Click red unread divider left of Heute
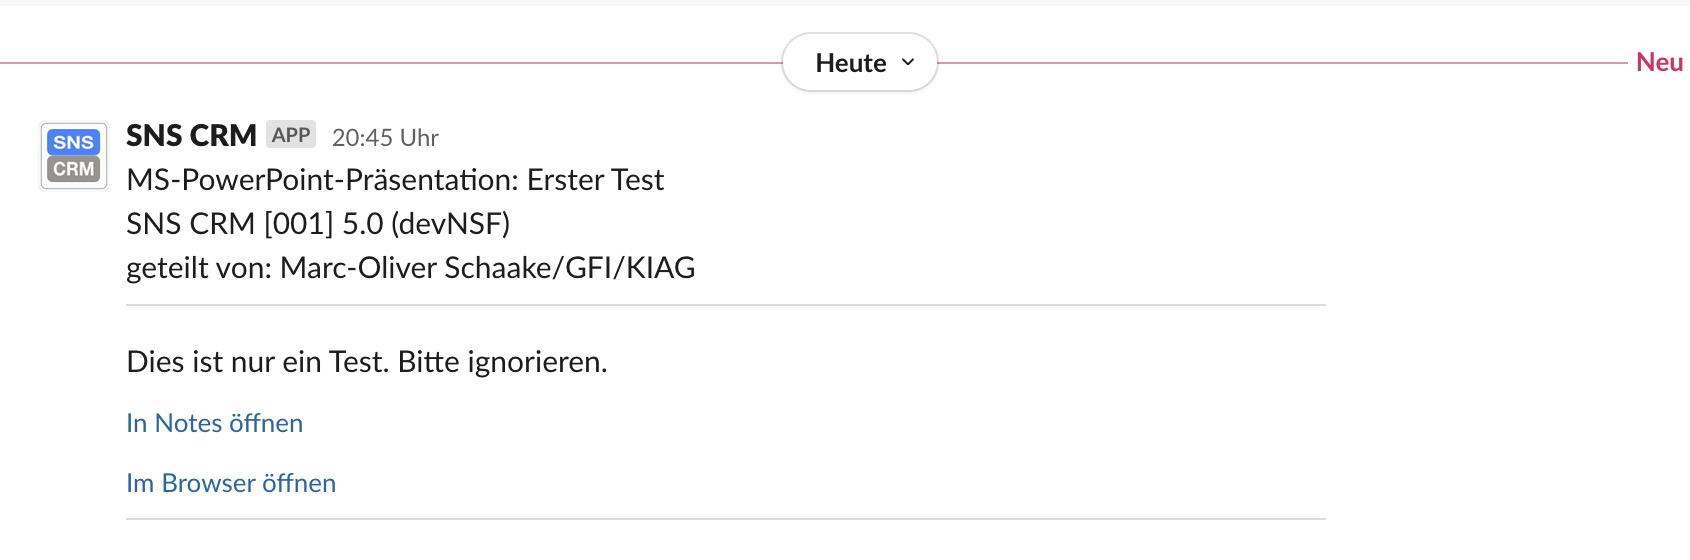The width and height of the screenshot is (1690, 560). [x=391, y=63]
